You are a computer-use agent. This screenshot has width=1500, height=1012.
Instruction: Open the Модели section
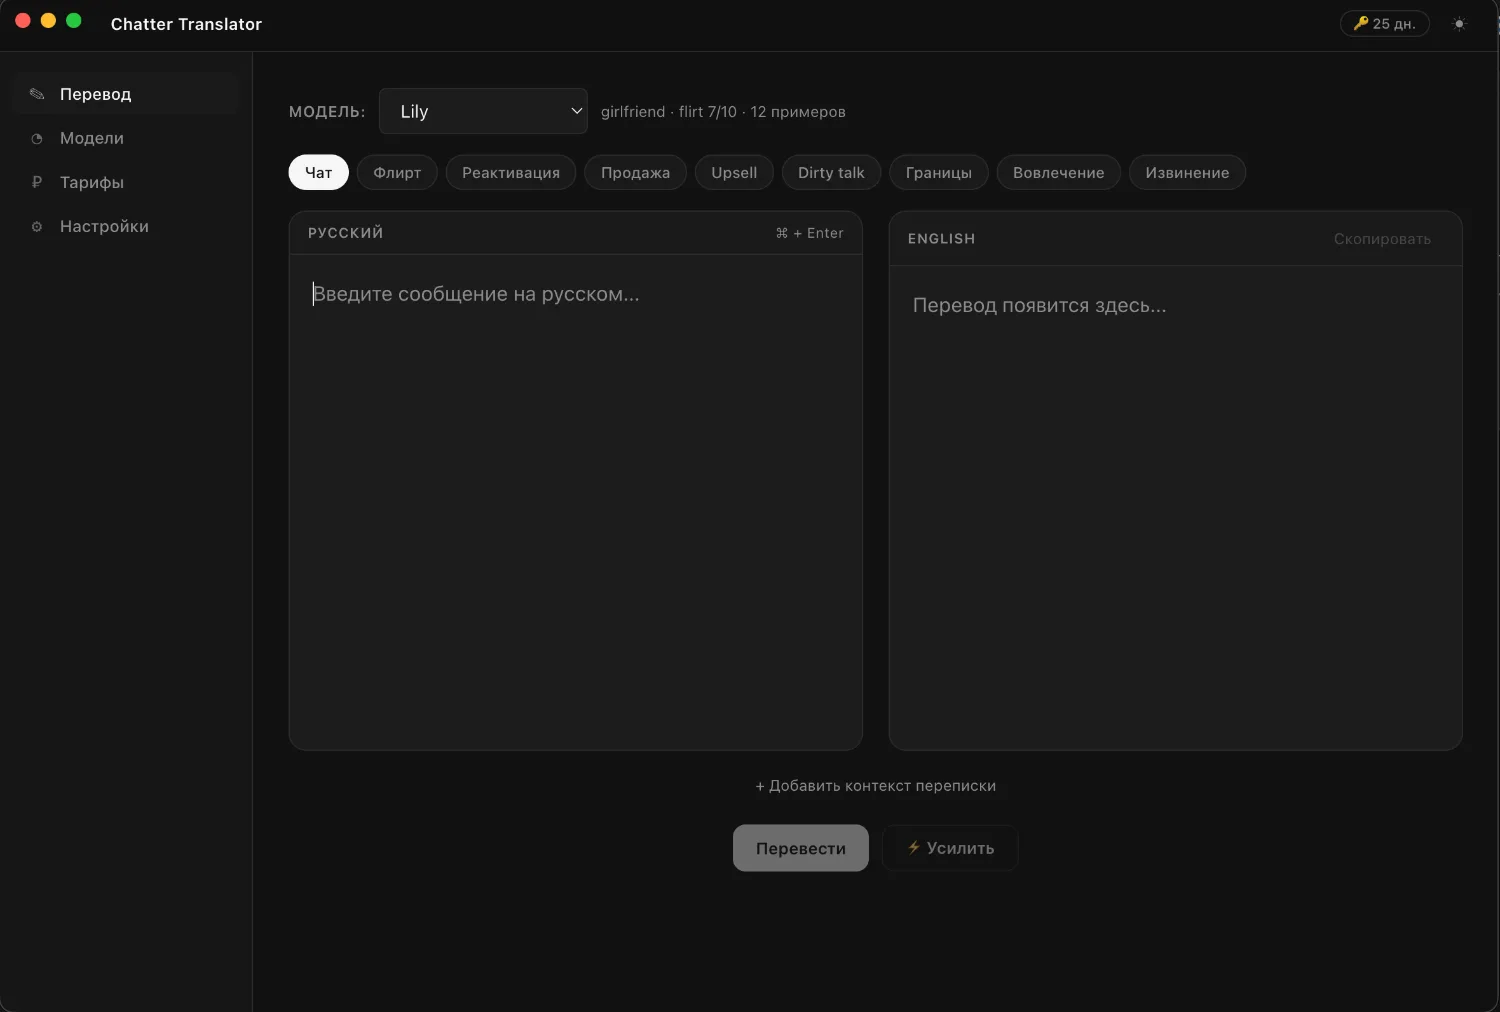pyautogui.click(x=127, y=138)
